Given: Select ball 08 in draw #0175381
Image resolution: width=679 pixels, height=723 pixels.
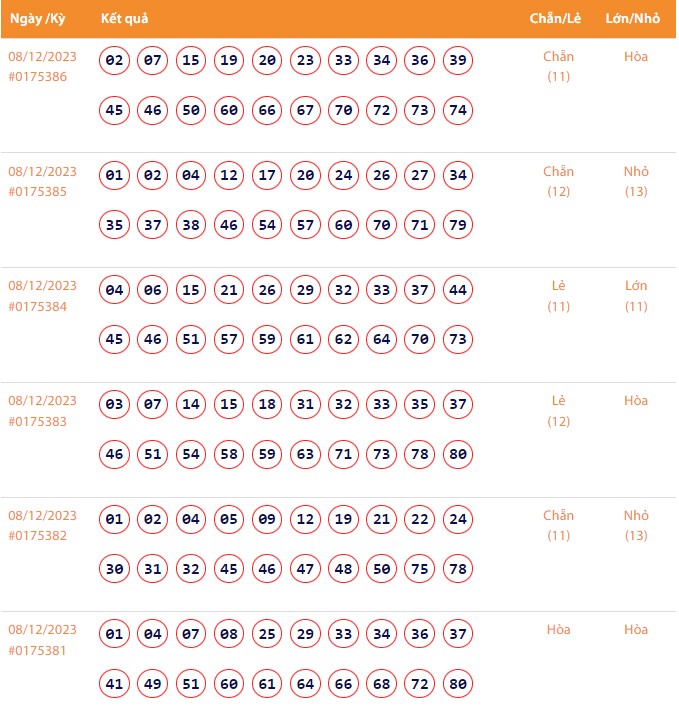Looking at the screenshot, I should [229, 635].
